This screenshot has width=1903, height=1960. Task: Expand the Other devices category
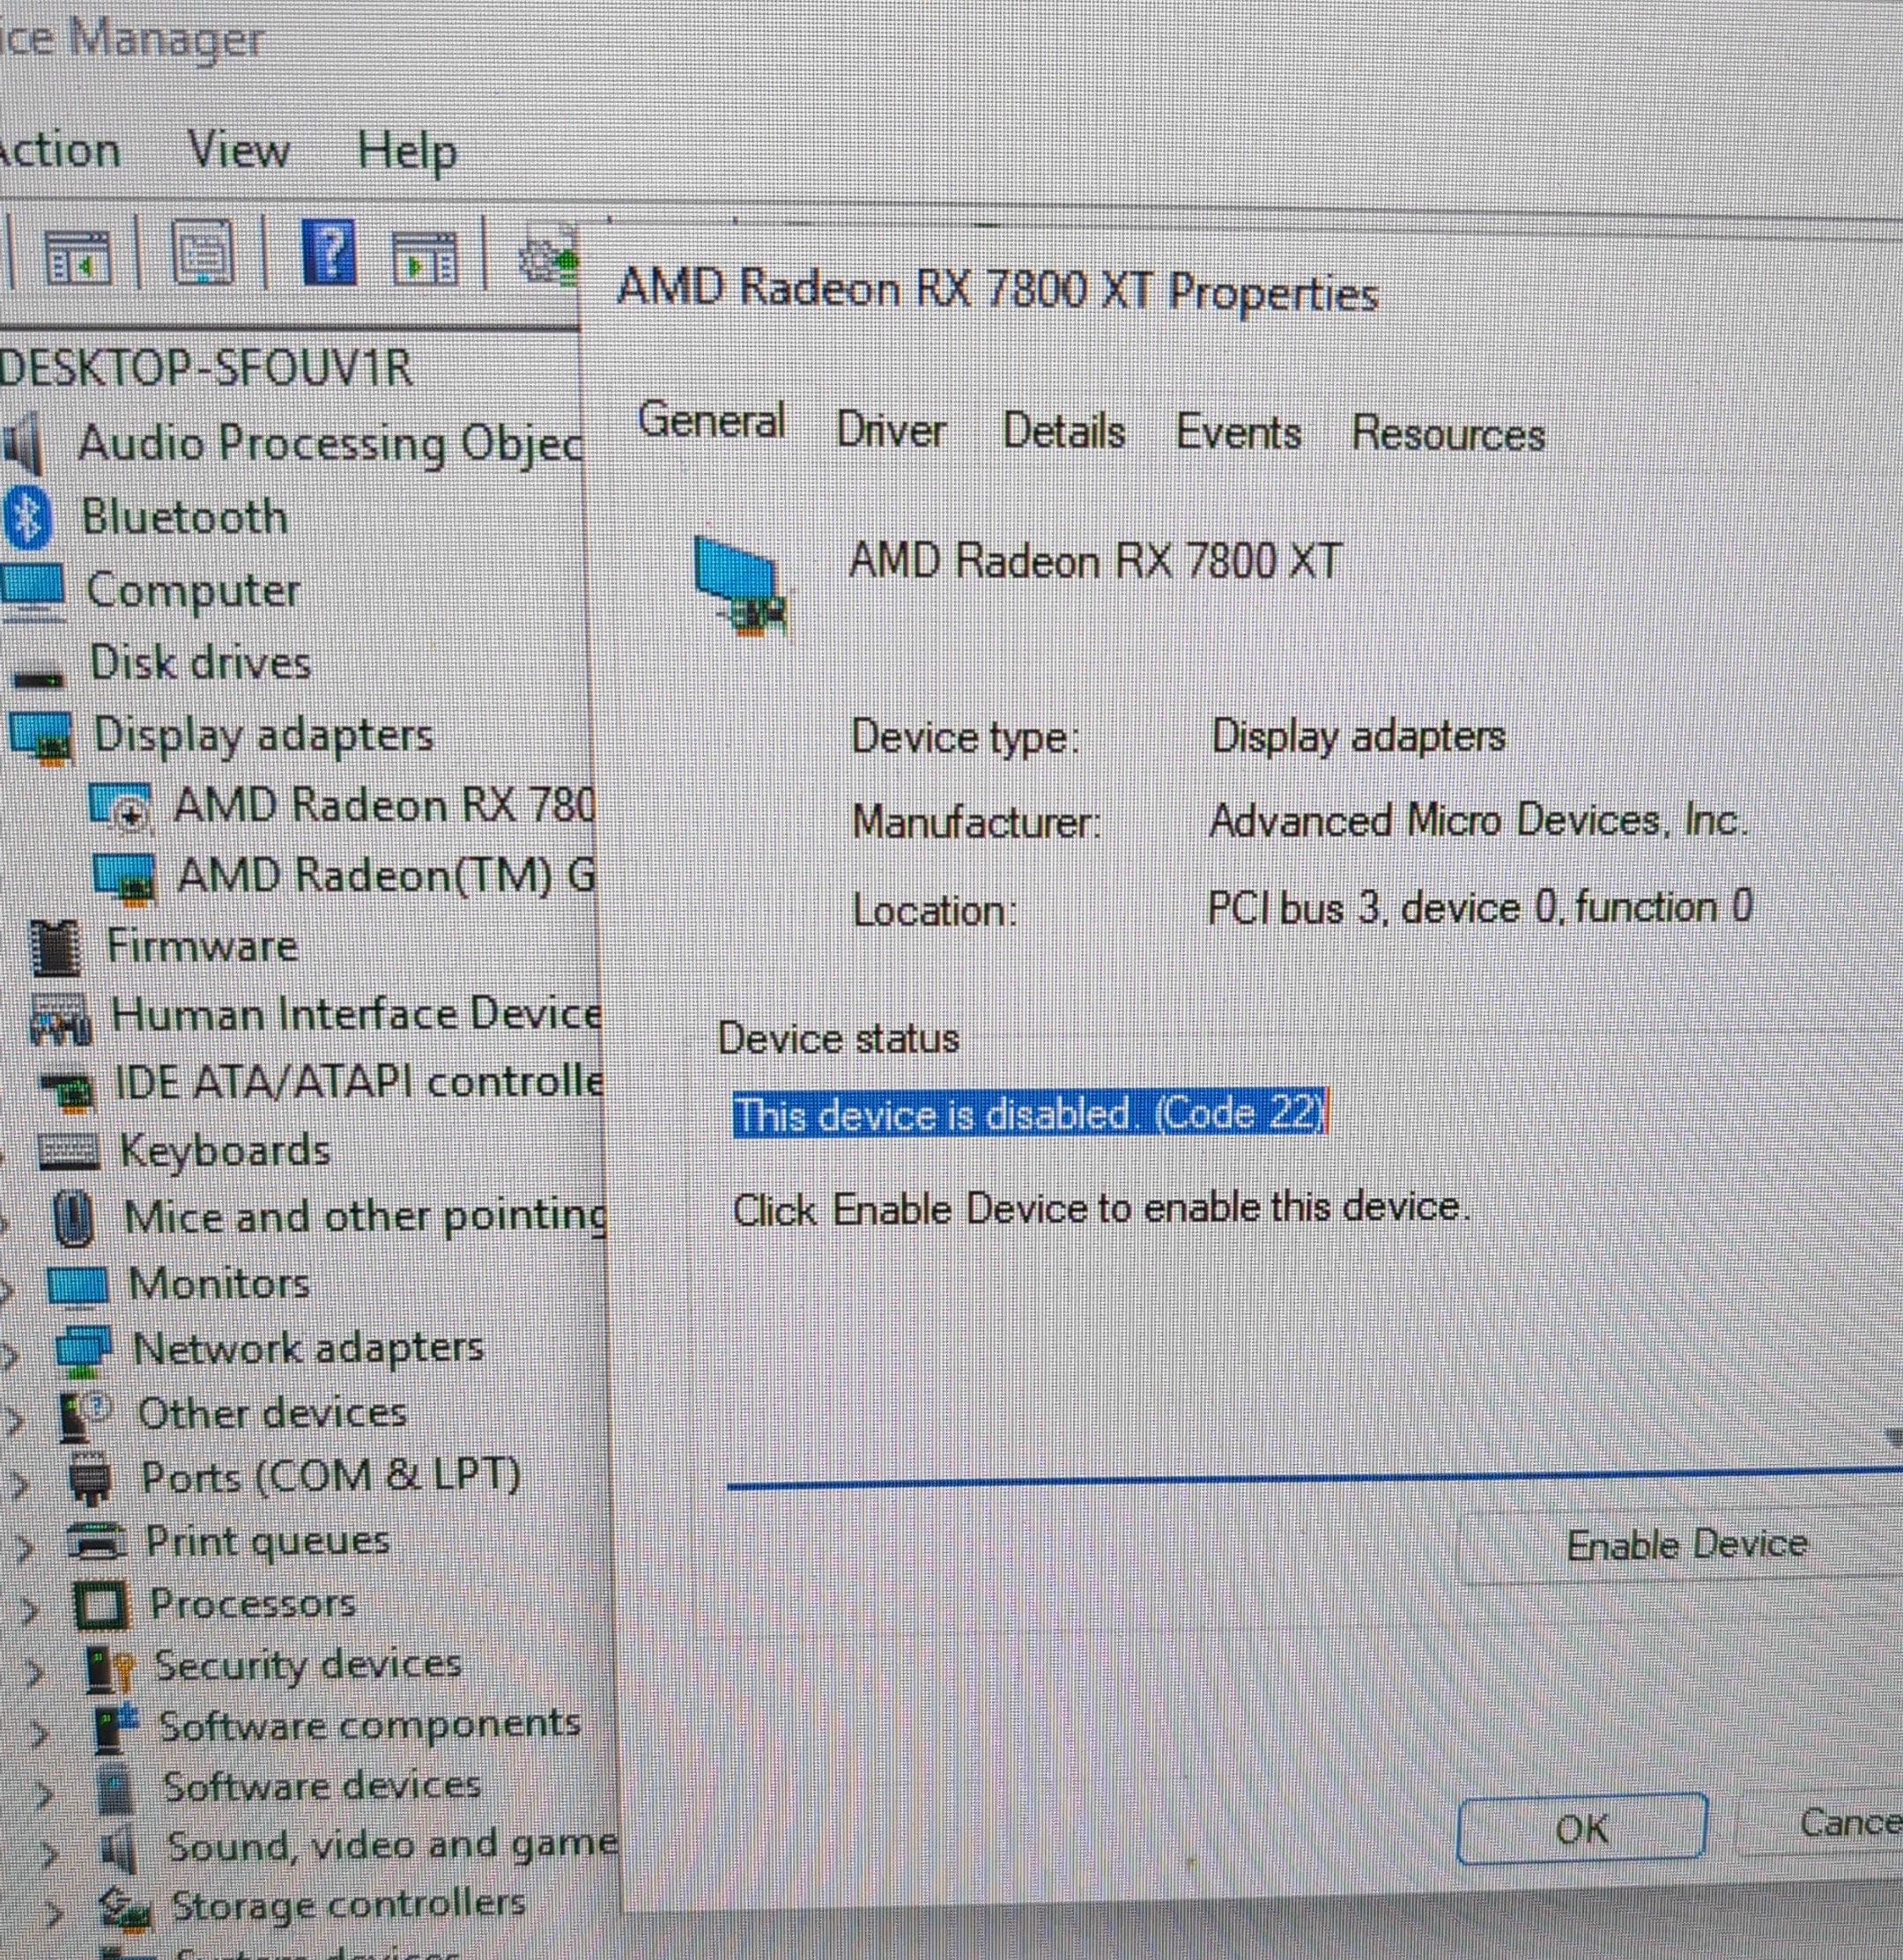[13, 1420]
